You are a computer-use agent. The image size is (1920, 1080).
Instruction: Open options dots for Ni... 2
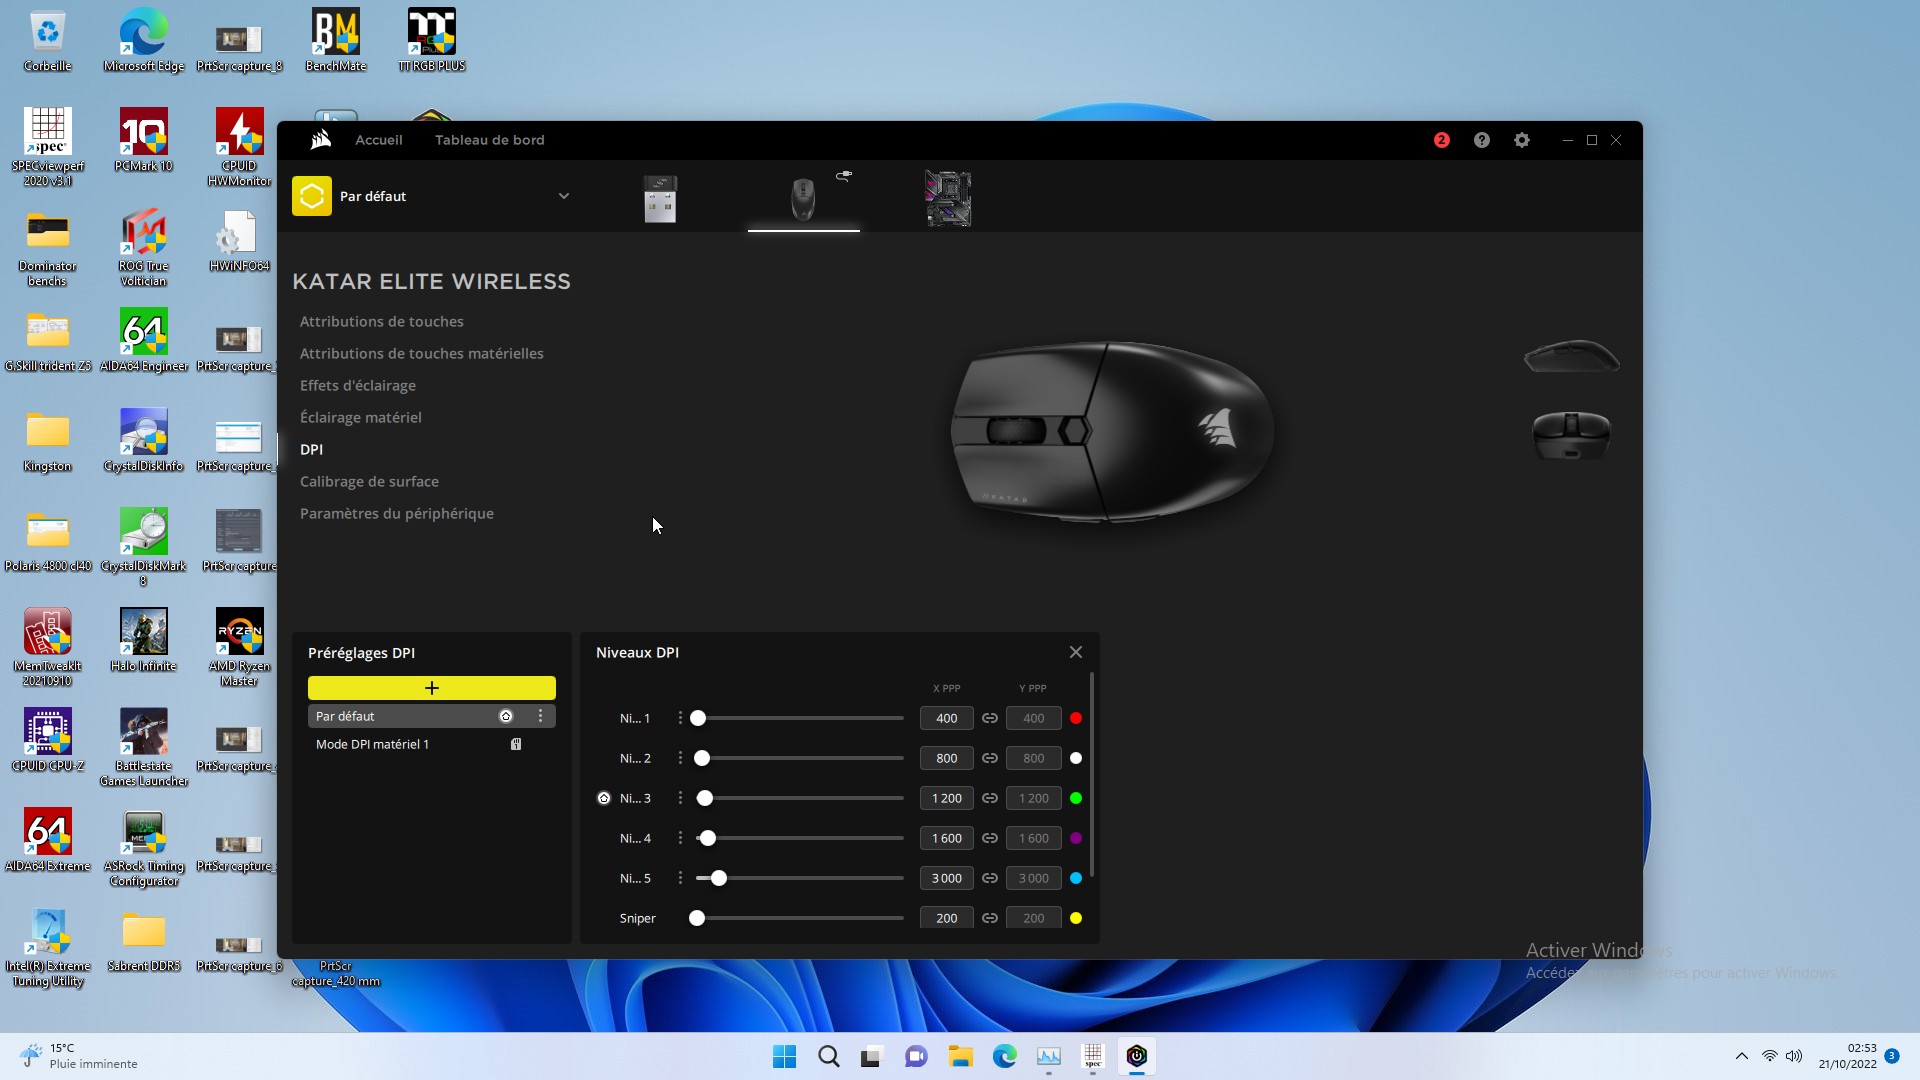[680, 758]
